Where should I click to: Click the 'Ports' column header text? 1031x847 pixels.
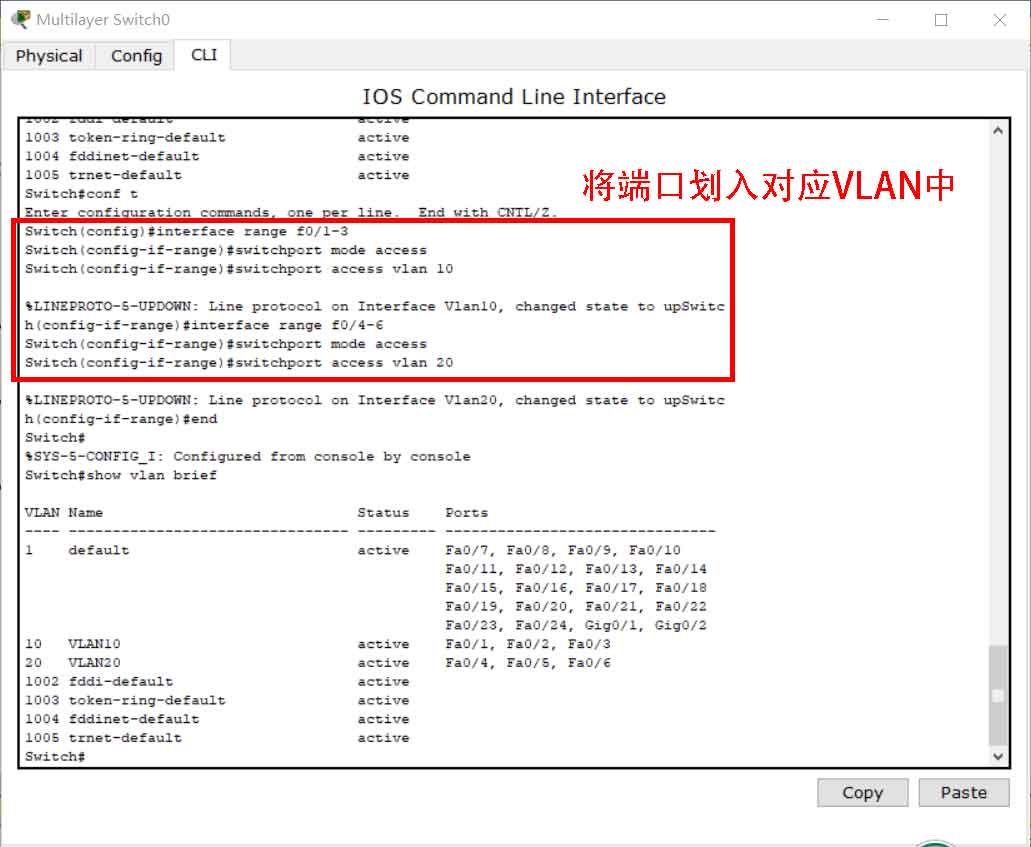click(466, 513)
